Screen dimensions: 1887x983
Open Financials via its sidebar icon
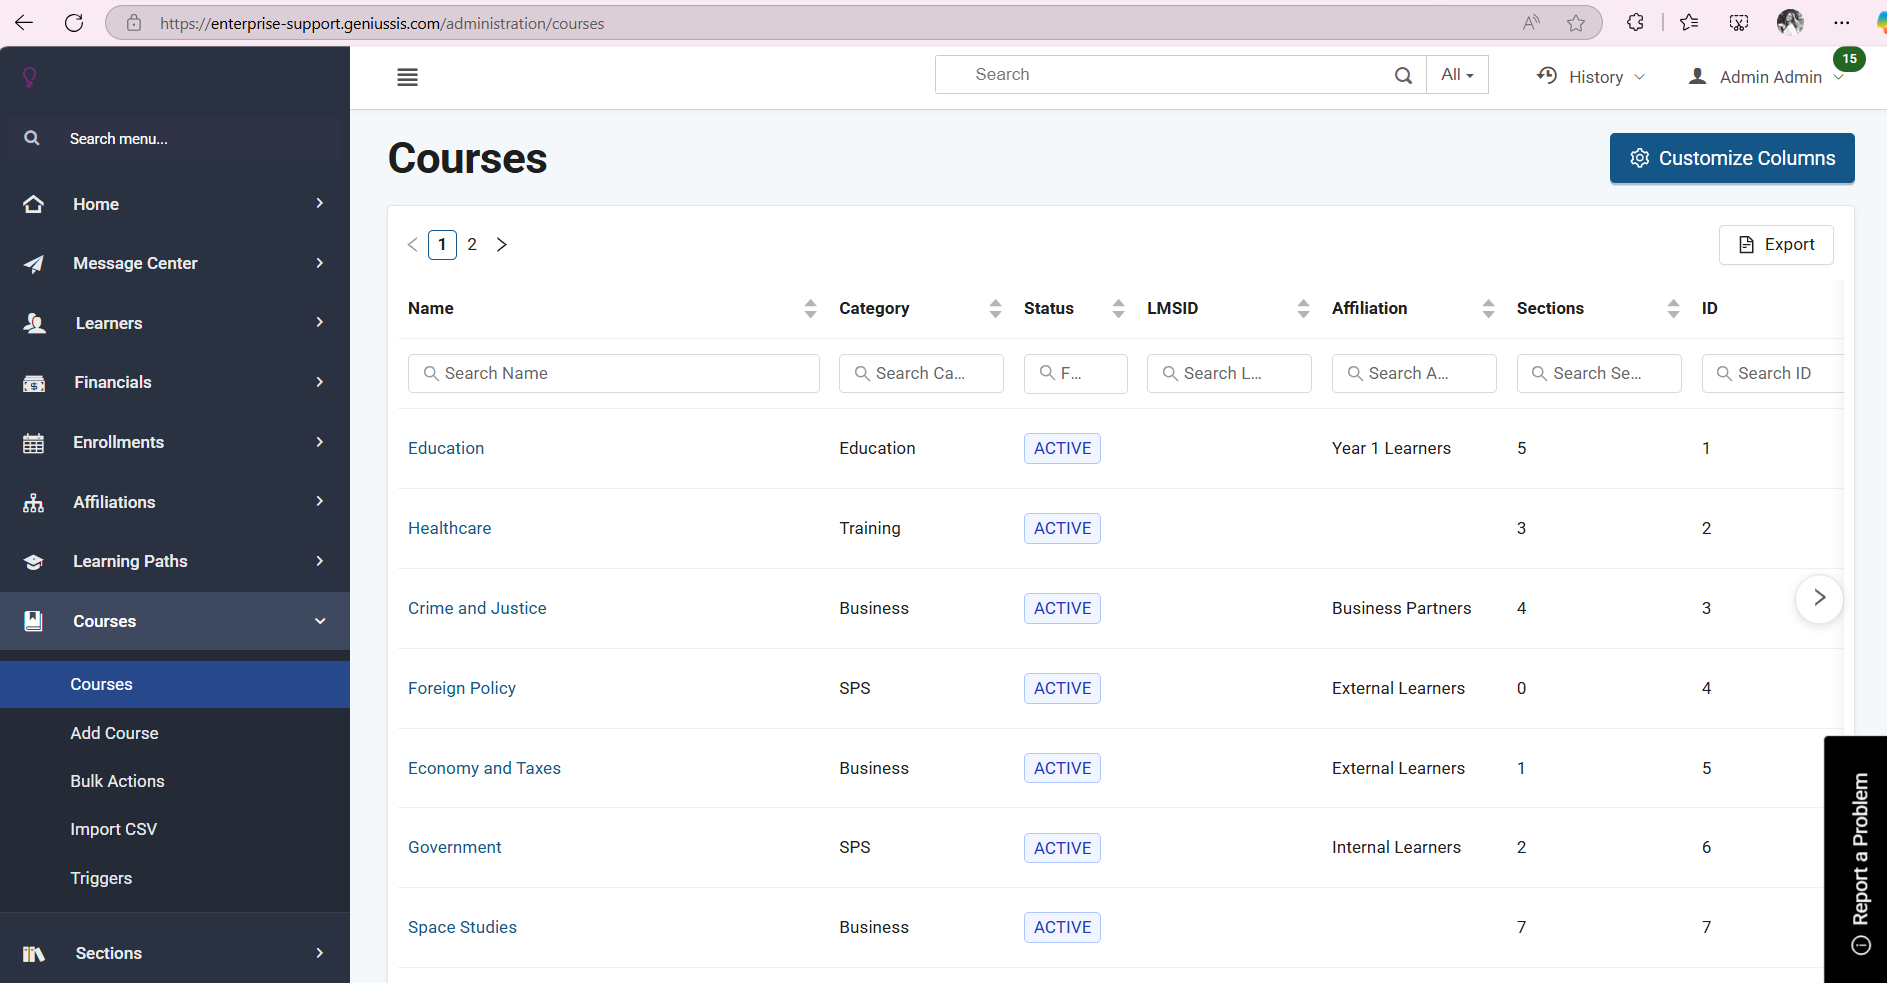[x=33, y=382]
